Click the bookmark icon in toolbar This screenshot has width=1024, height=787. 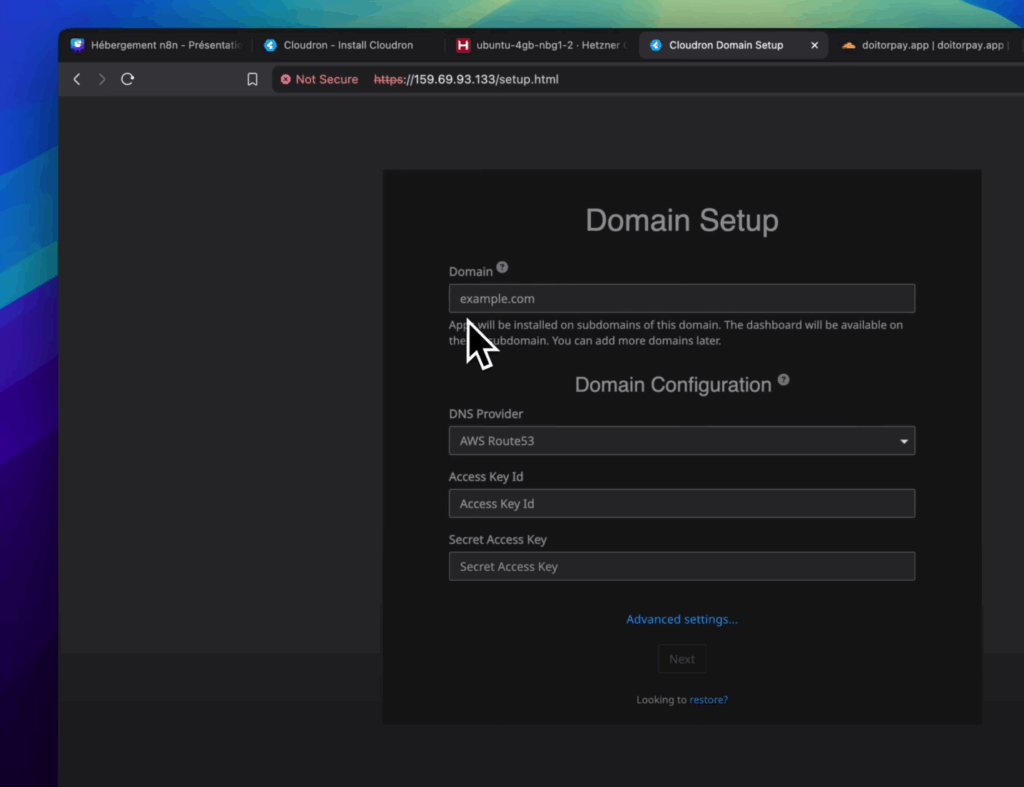(252, 79)
